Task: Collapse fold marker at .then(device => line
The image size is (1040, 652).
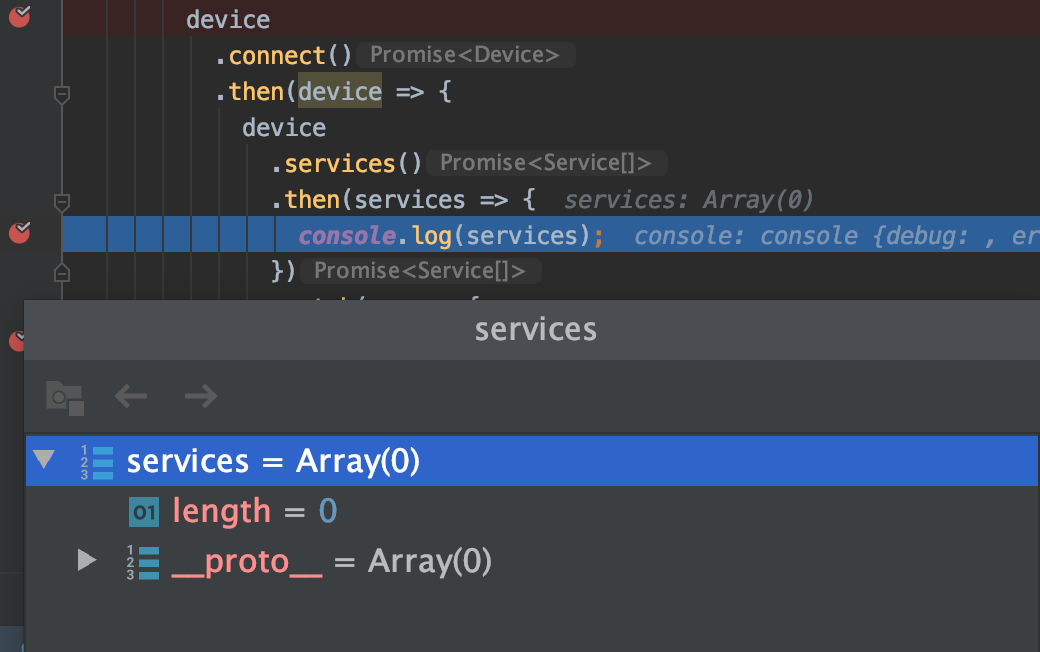Action: pos(62,94)
